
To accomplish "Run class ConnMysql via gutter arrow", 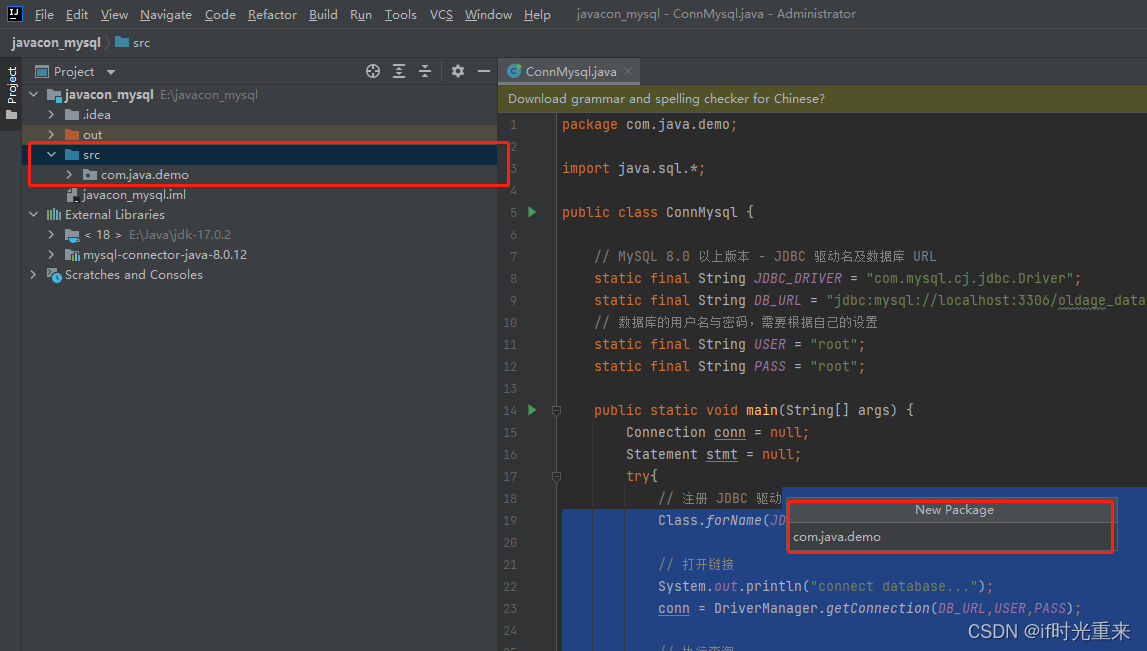I will (x=533, y=212).
